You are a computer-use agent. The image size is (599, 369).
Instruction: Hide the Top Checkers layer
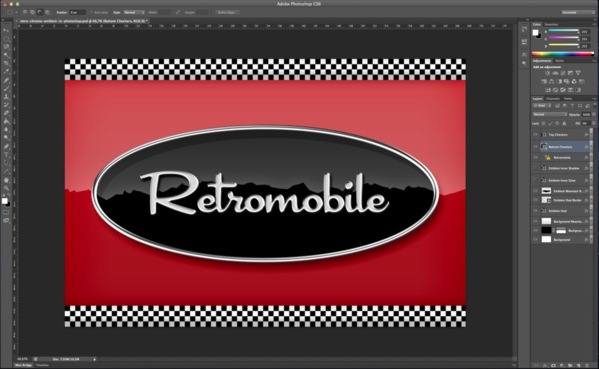click(x=535, y=134)
